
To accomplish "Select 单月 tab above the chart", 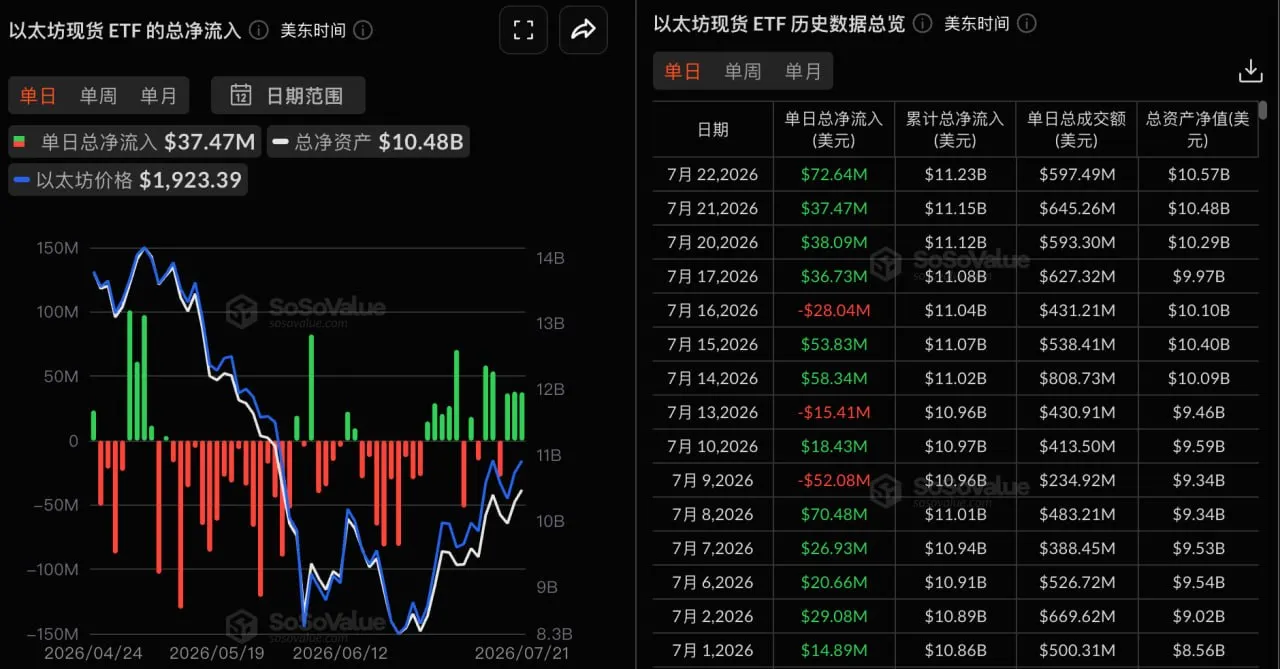I will (x=158, y=96).
